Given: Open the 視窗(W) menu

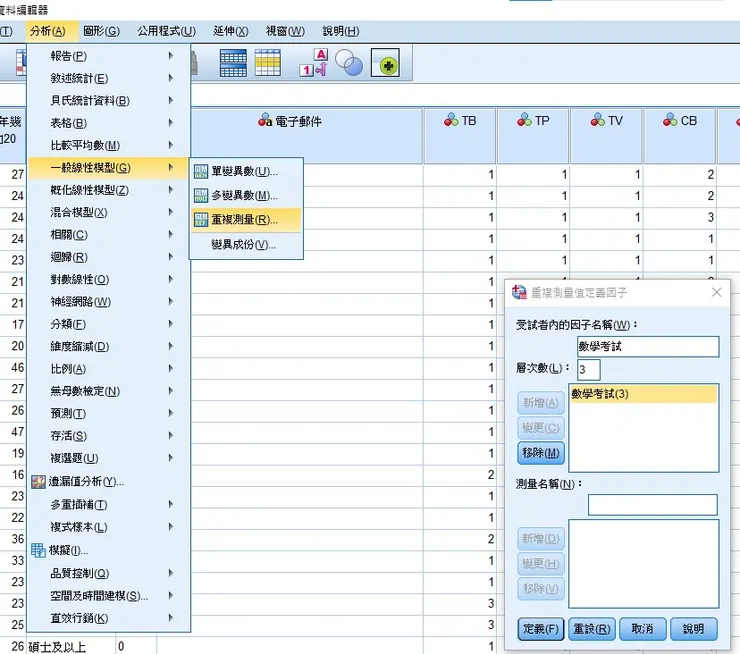Looking at the screenshot, I should pyautogui.click(x=285, y=31).
